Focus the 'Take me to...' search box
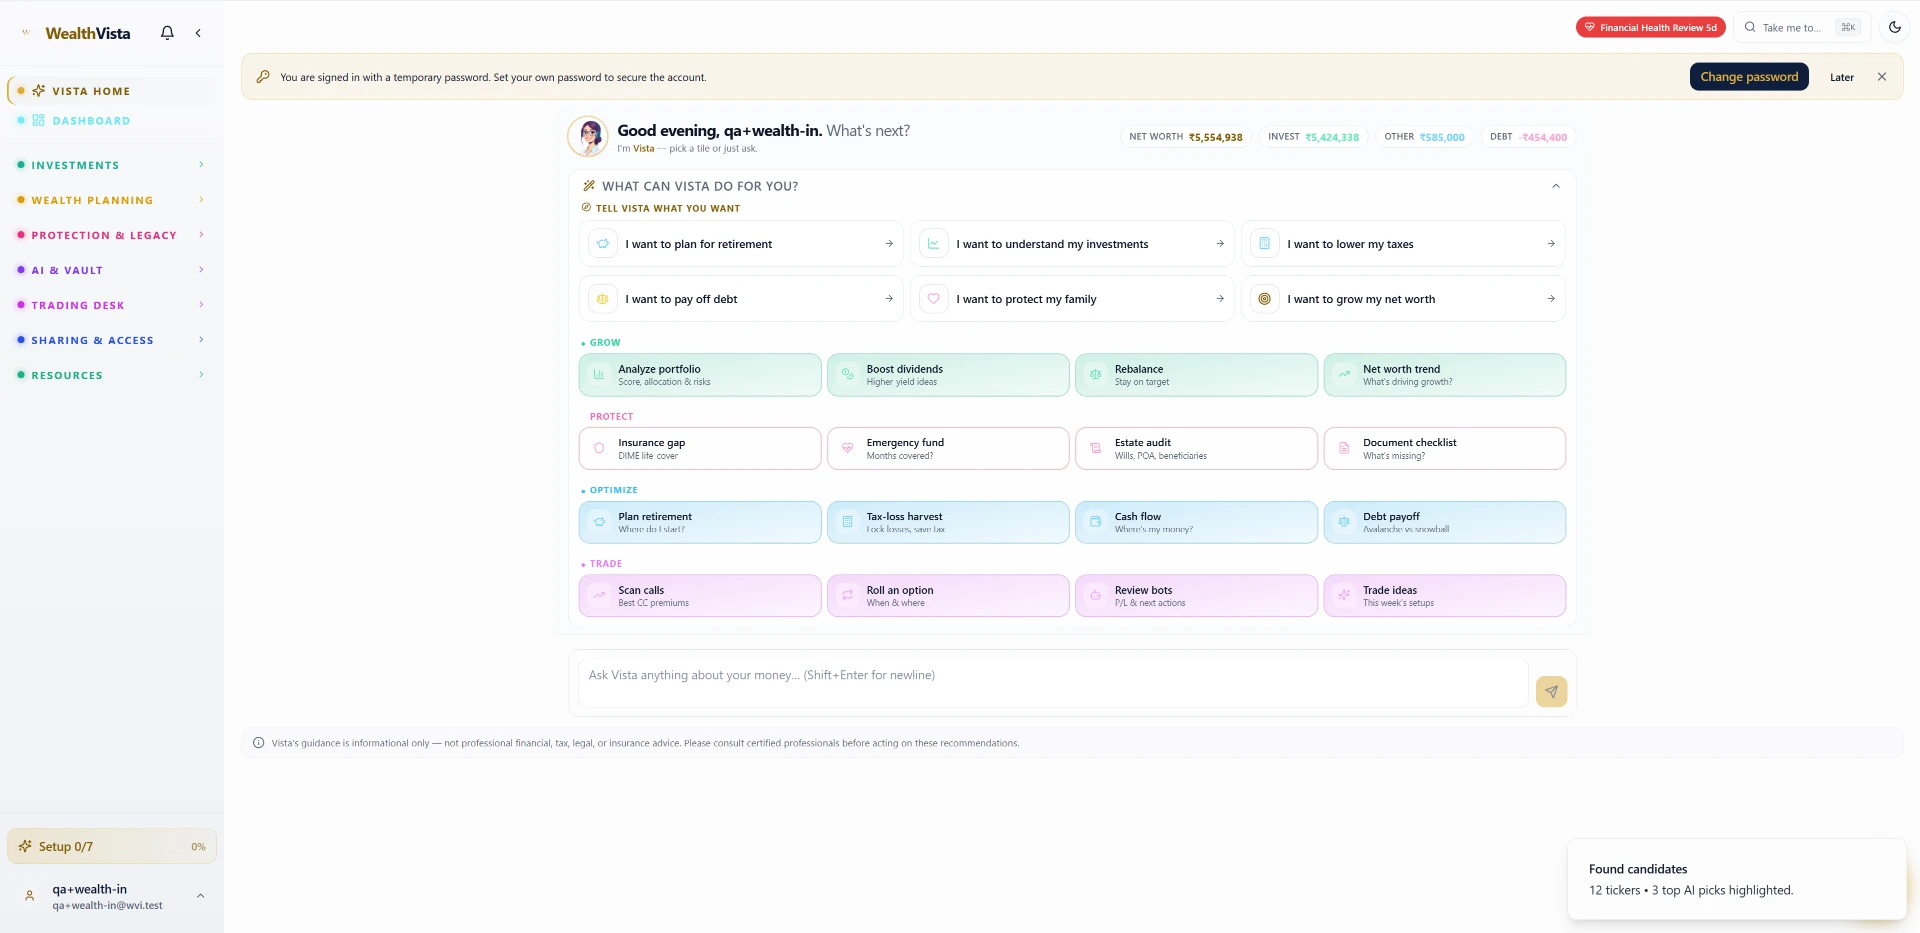This screenshot has width=1920, height=933. [1801, 27]
